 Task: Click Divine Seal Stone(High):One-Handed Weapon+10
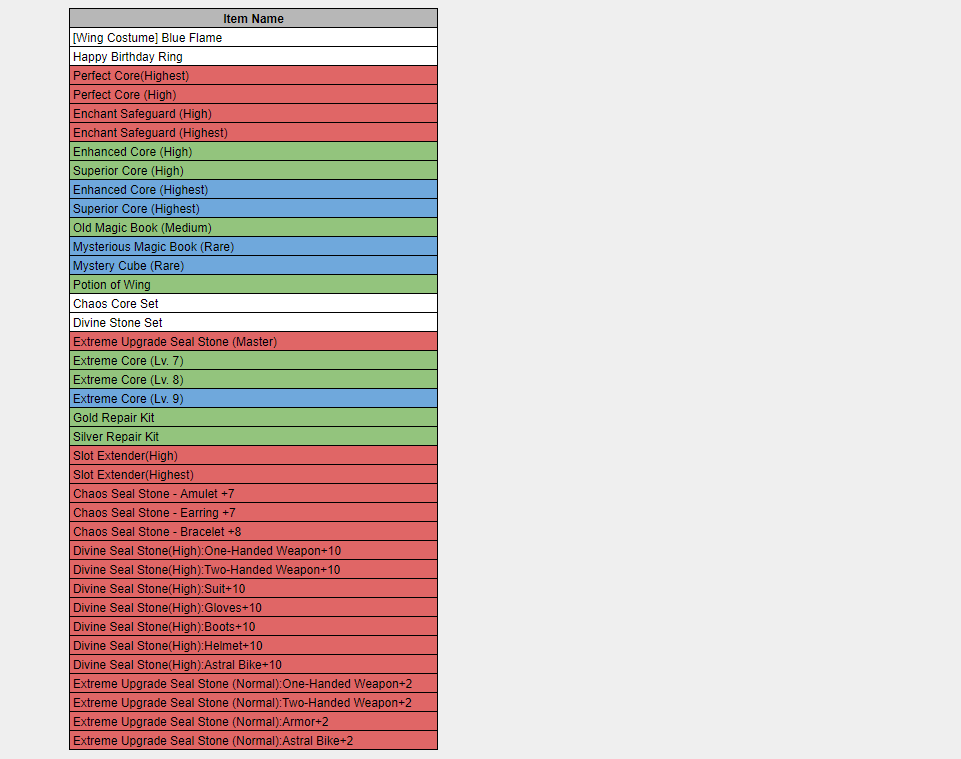[x=253, y=551]
